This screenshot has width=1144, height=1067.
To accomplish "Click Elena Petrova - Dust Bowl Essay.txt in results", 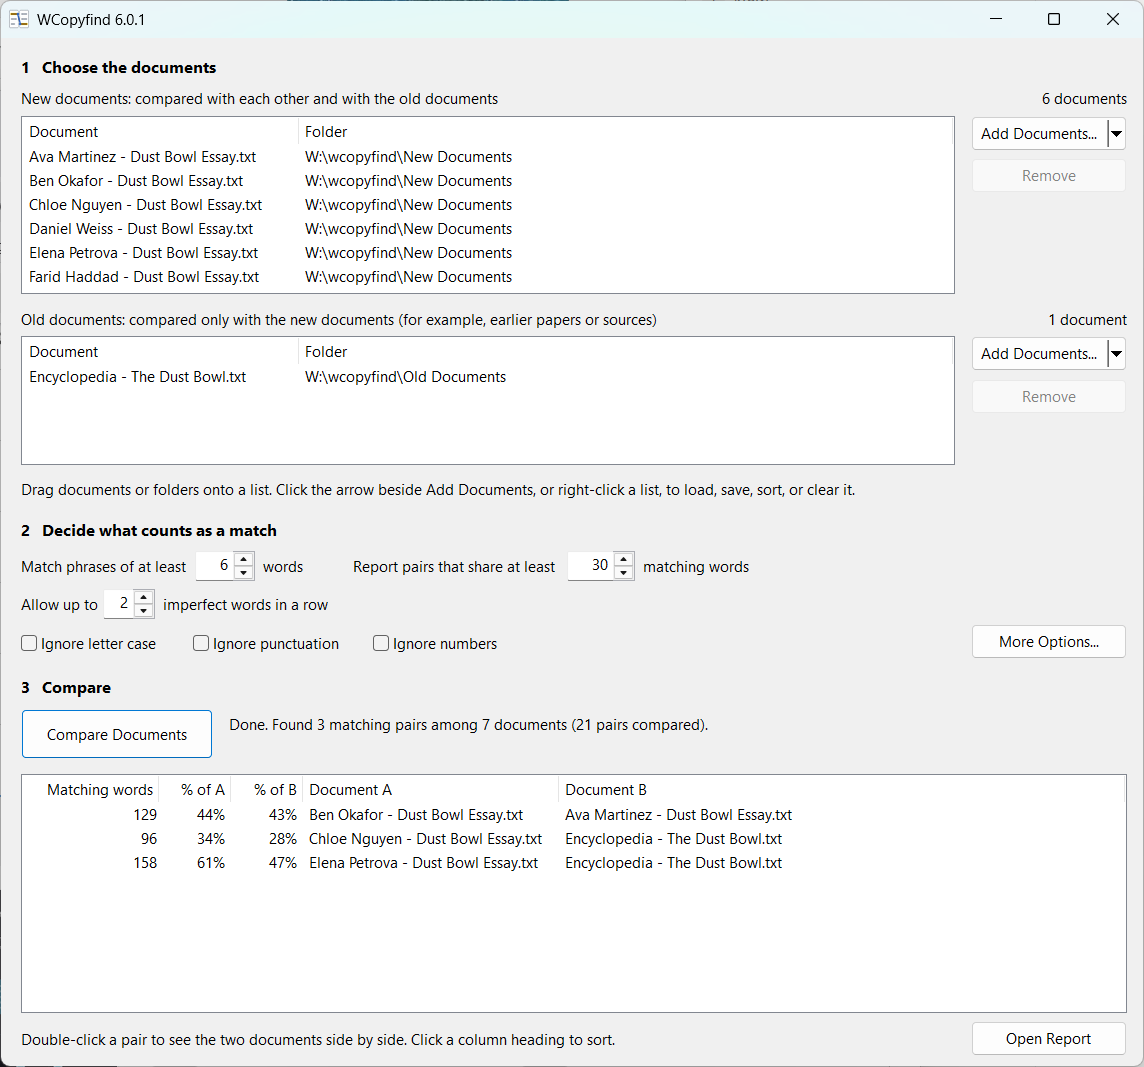I will (x=423, y=863).
